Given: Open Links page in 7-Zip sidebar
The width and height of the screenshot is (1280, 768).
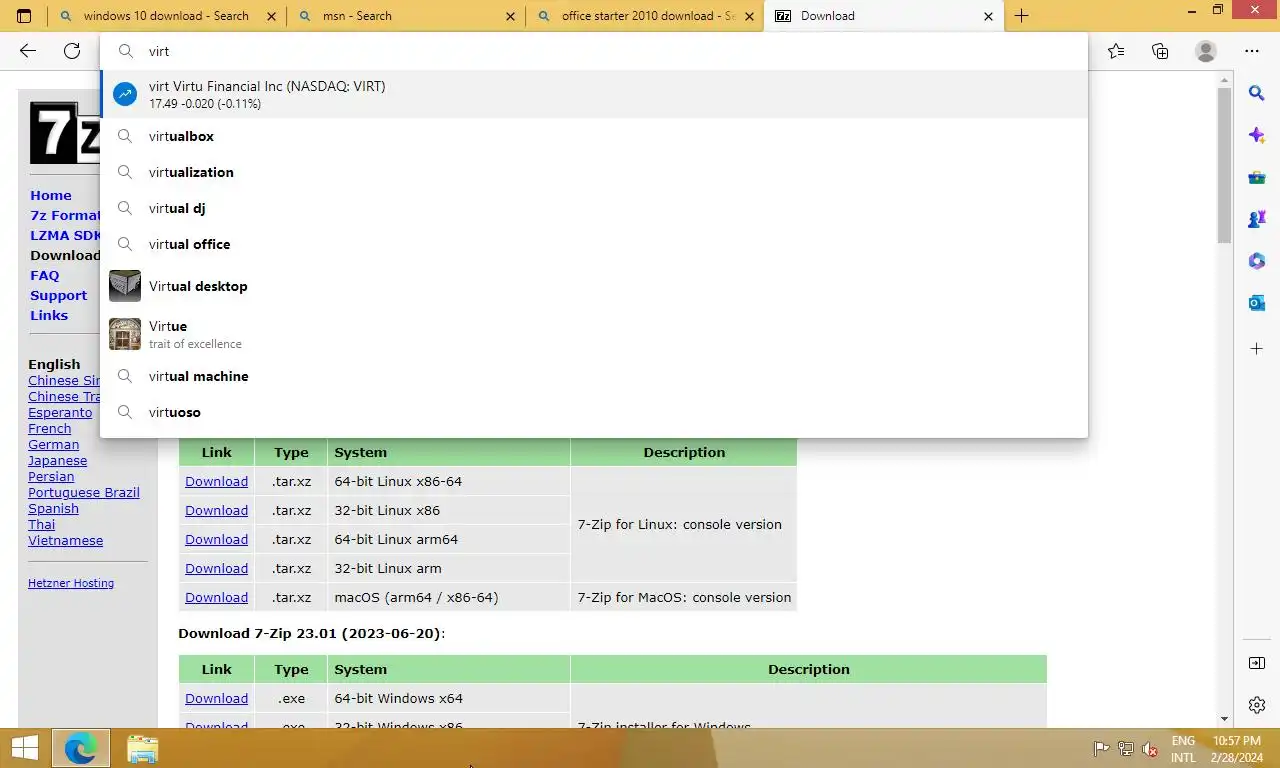Looking at the screenshot, I should tap(49, 316).
